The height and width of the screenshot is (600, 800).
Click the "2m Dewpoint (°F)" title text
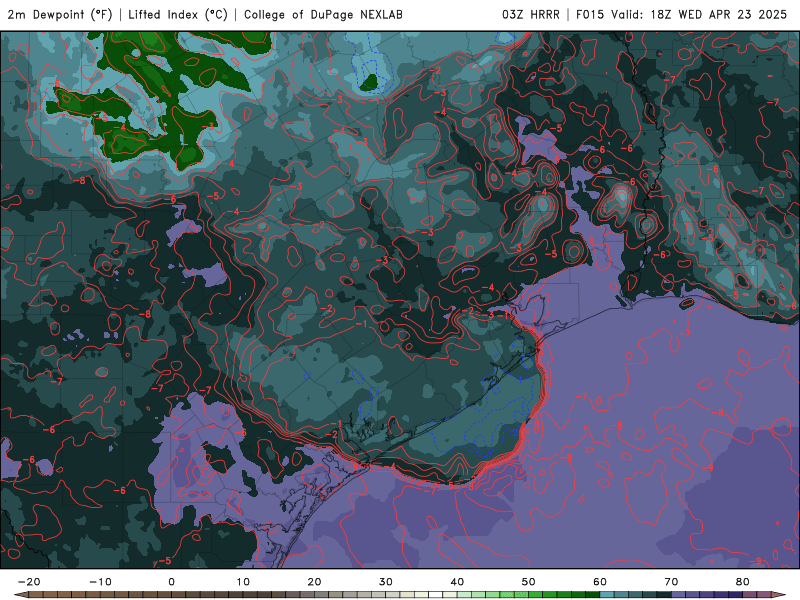pos(60,15)
